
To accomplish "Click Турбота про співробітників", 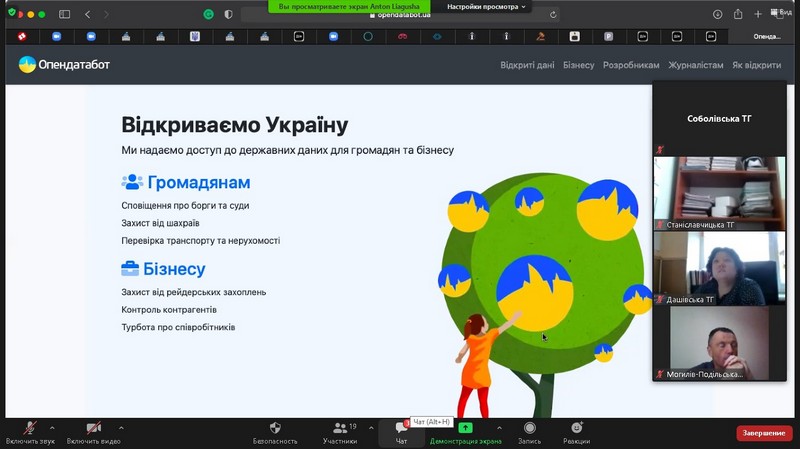I will [x=178, y=327].
